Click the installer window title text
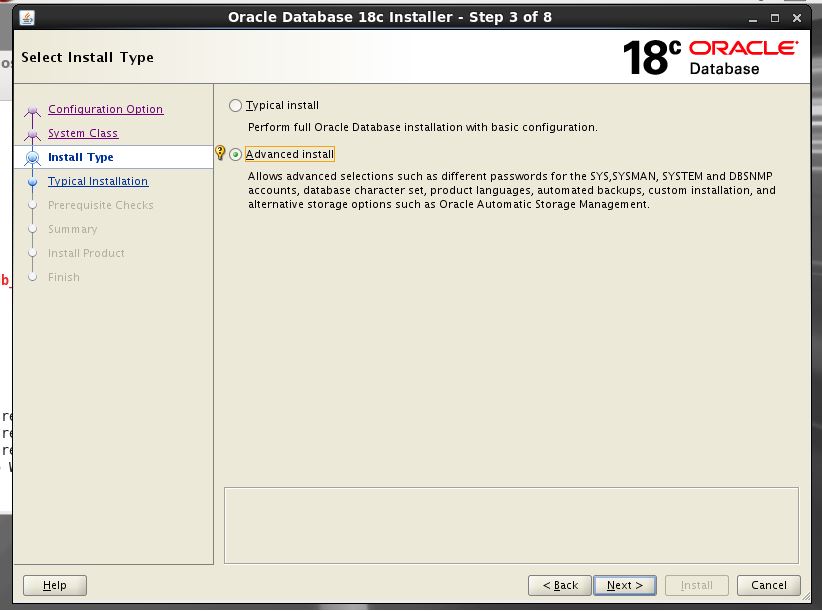 (x=390, y=17)
